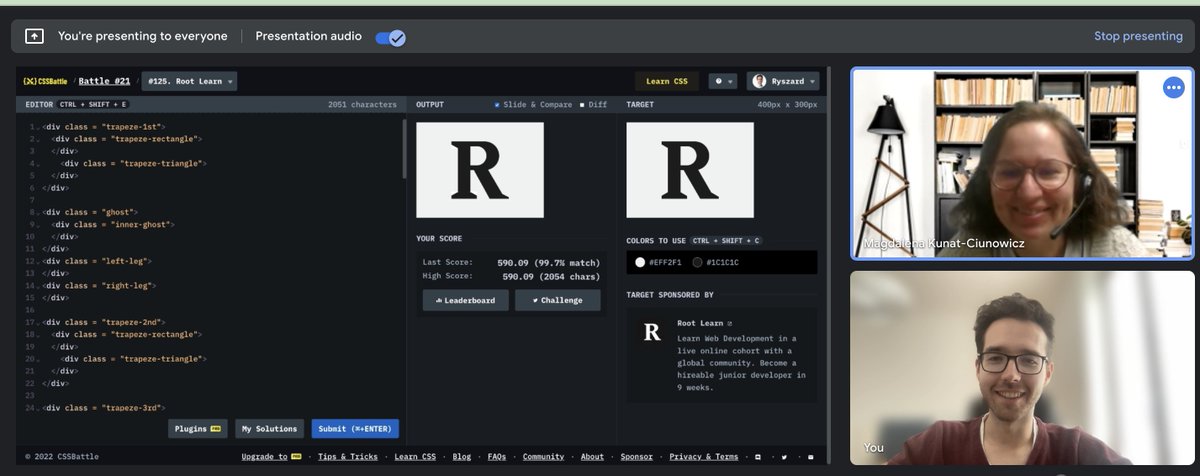Open the Leaderboard
The image size is (1200, 476).
[465, 300]
